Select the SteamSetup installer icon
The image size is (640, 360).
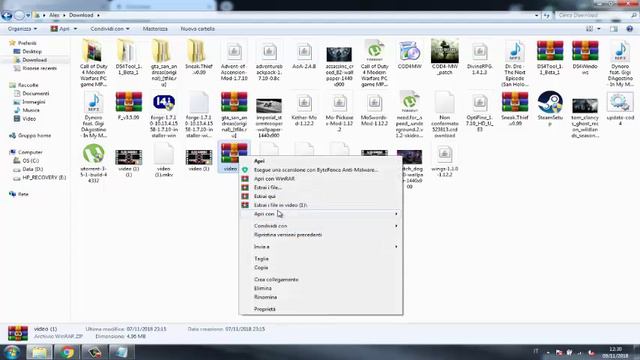click(550, 102)
